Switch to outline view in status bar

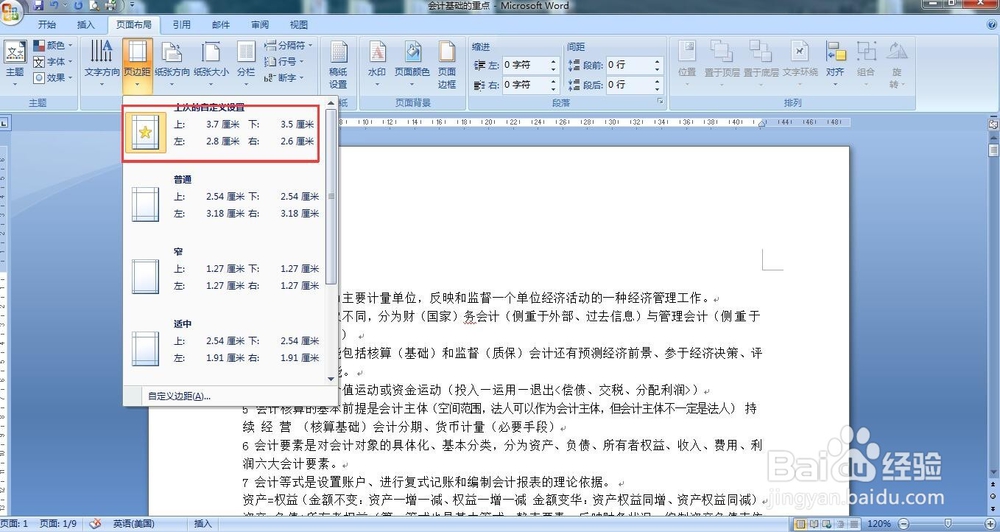(x=839, y=524)
